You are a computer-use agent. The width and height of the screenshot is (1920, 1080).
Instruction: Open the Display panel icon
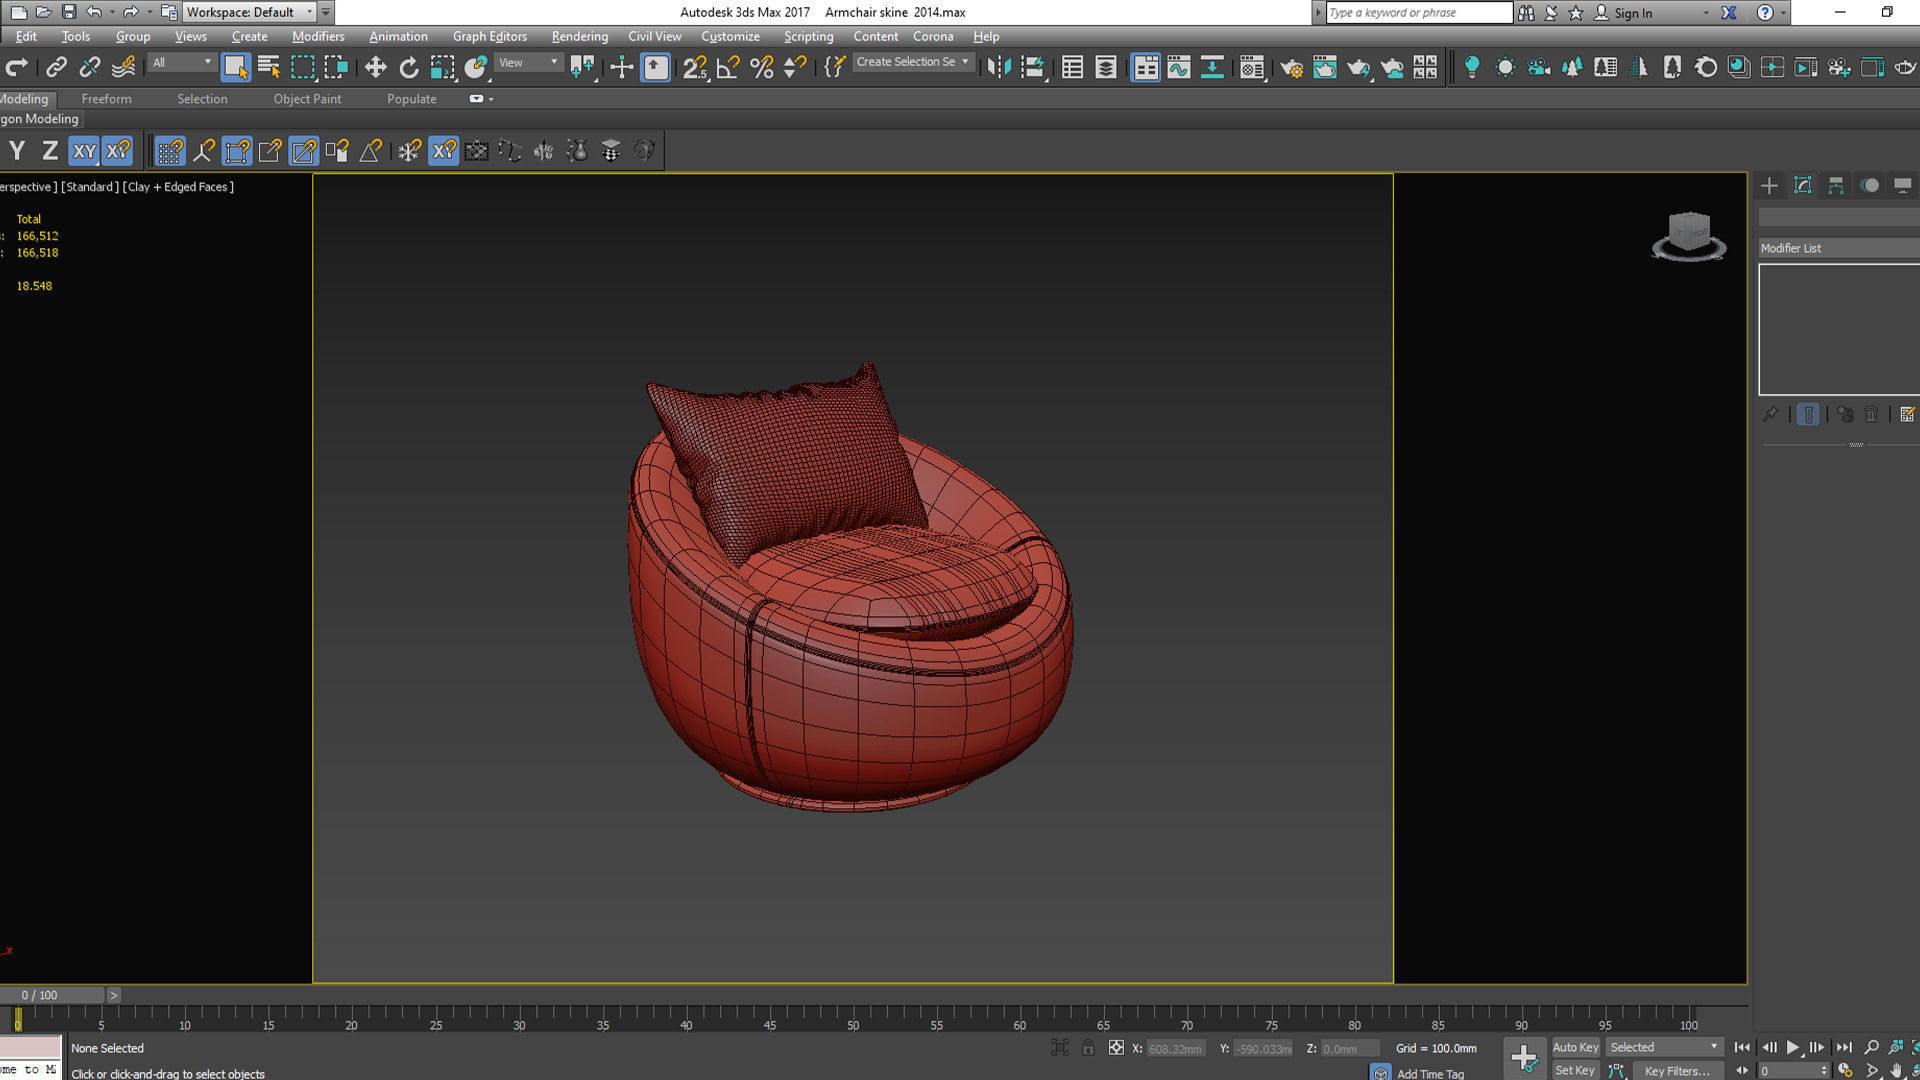pos(1902,185)
